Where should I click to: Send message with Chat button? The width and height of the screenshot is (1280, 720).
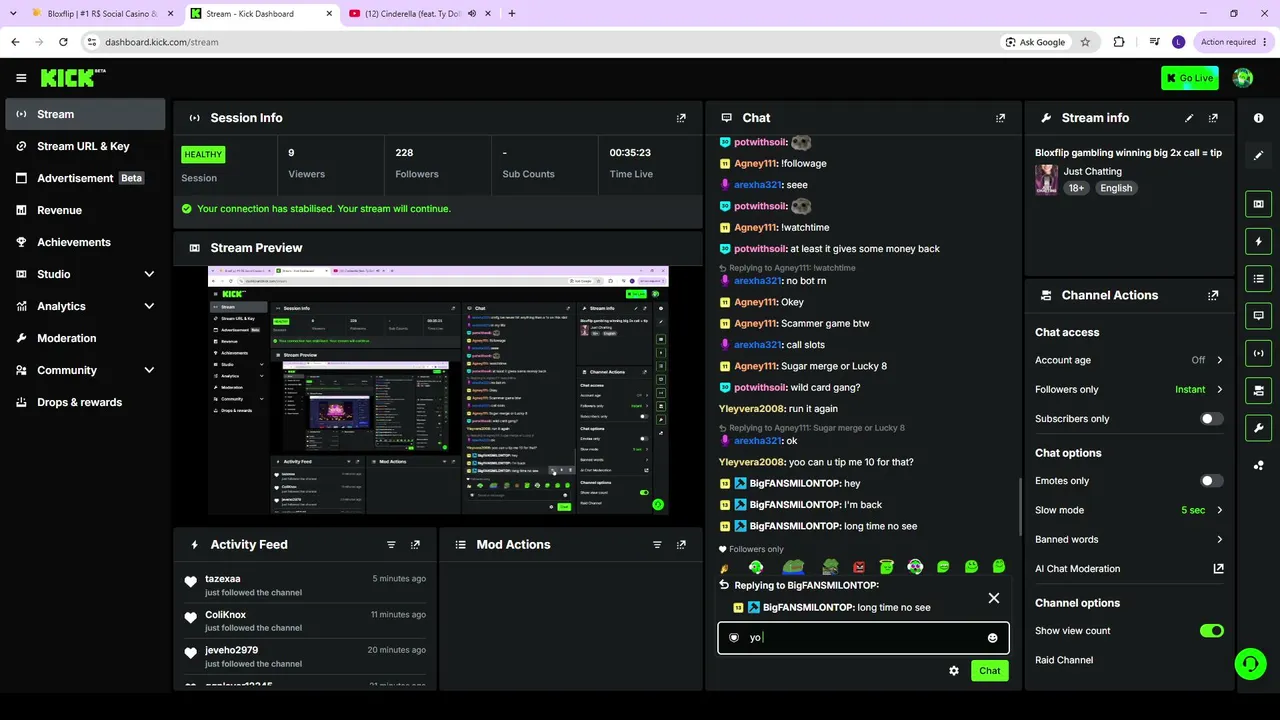pyautogui.click(x=989, y=671)
